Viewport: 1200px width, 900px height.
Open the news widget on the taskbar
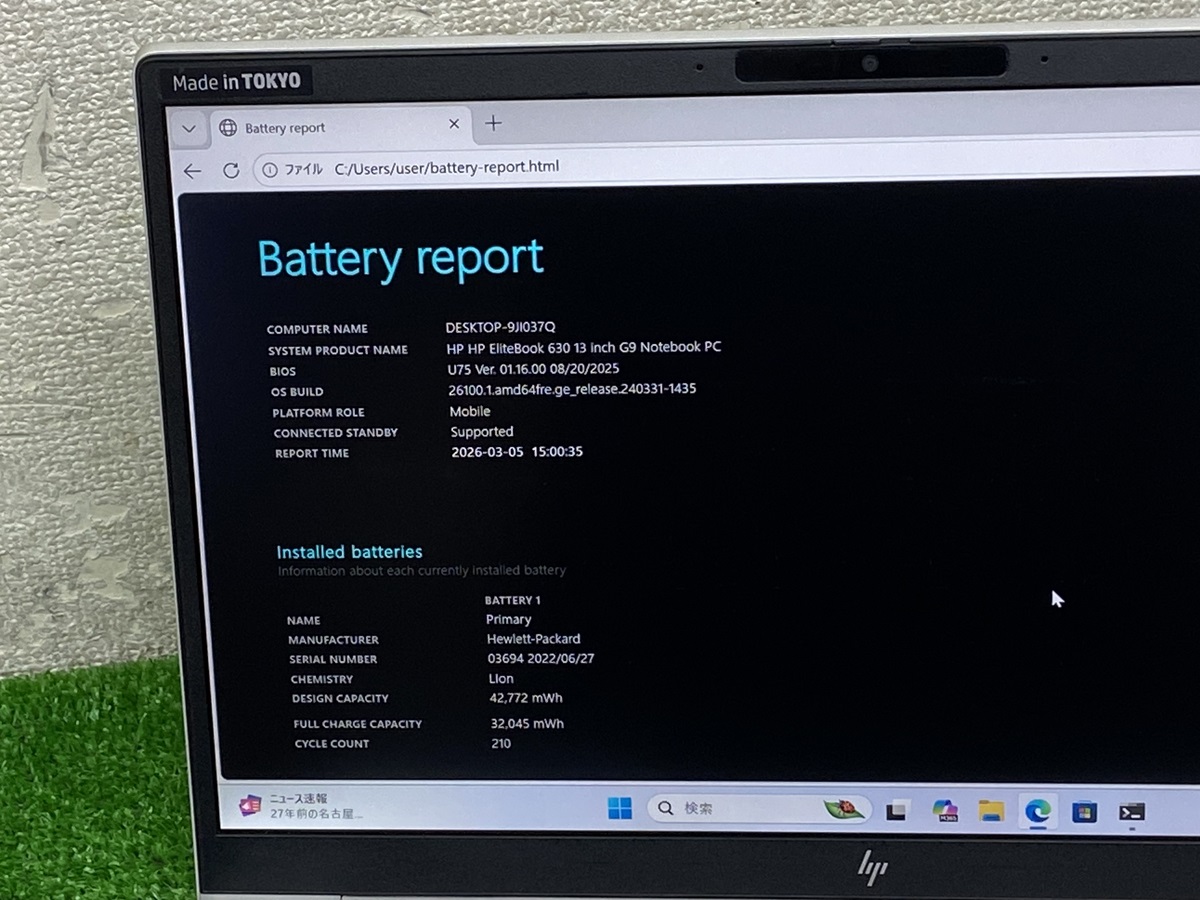(300, 806)
